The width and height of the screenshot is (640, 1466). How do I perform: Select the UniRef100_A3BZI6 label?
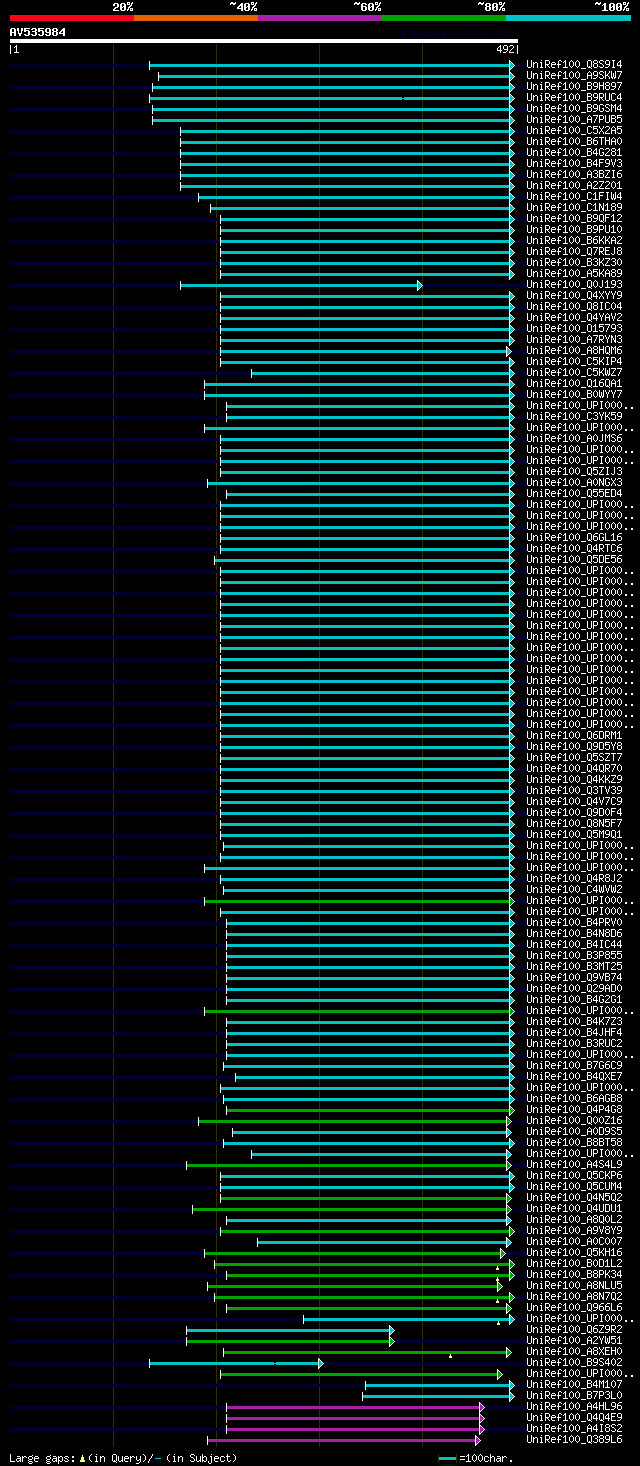(x=574, y=174)
